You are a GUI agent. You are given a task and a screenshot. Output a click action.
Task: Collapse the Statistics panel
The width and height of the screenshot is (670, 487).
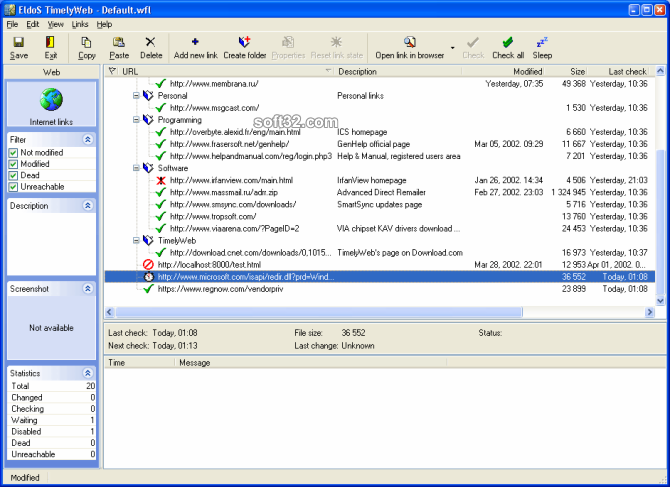pos(88,373)
